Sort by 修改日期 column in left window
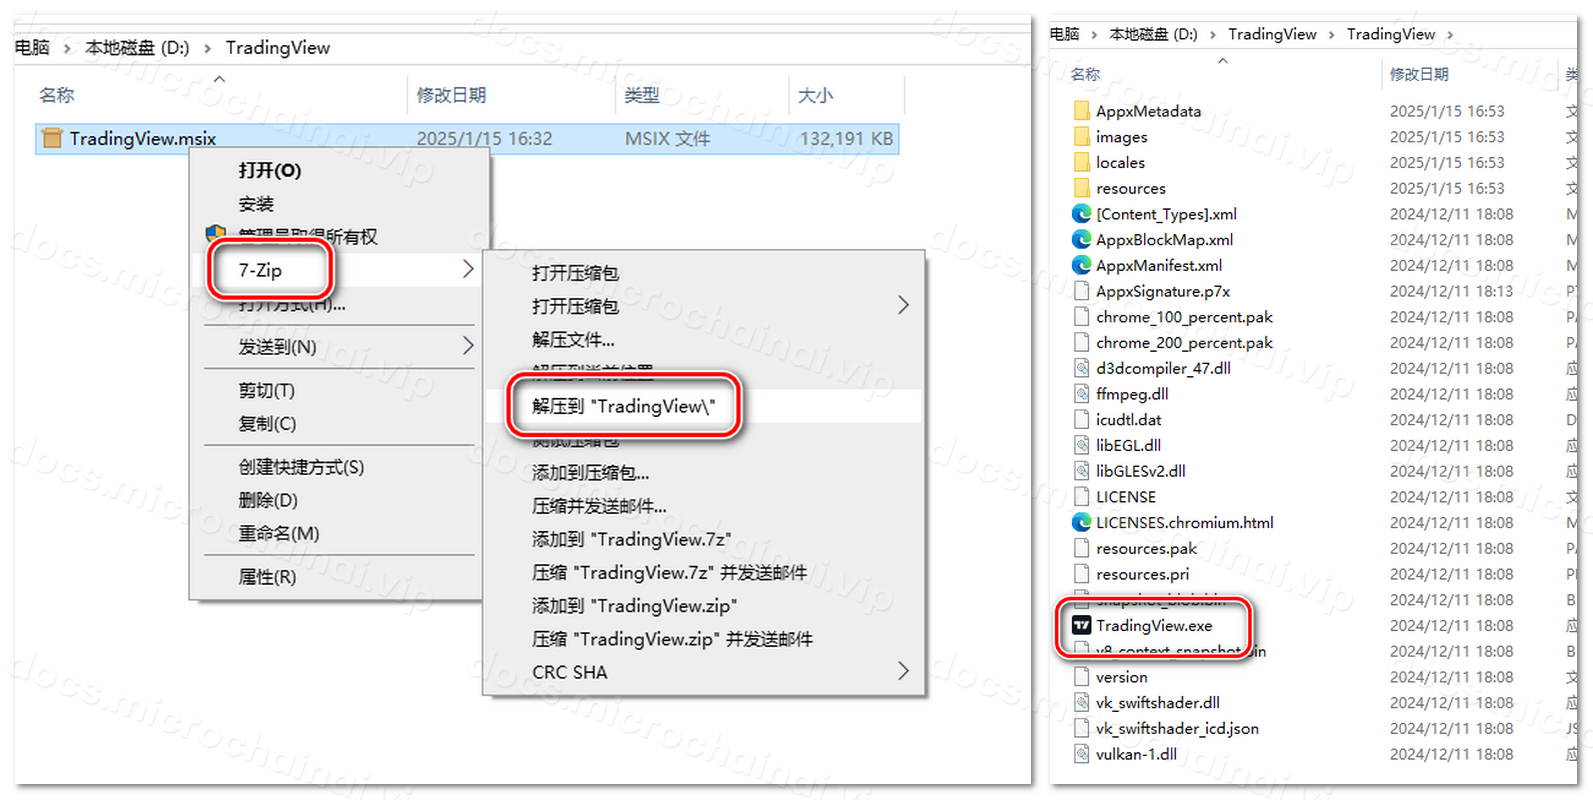 click(451, 95)
